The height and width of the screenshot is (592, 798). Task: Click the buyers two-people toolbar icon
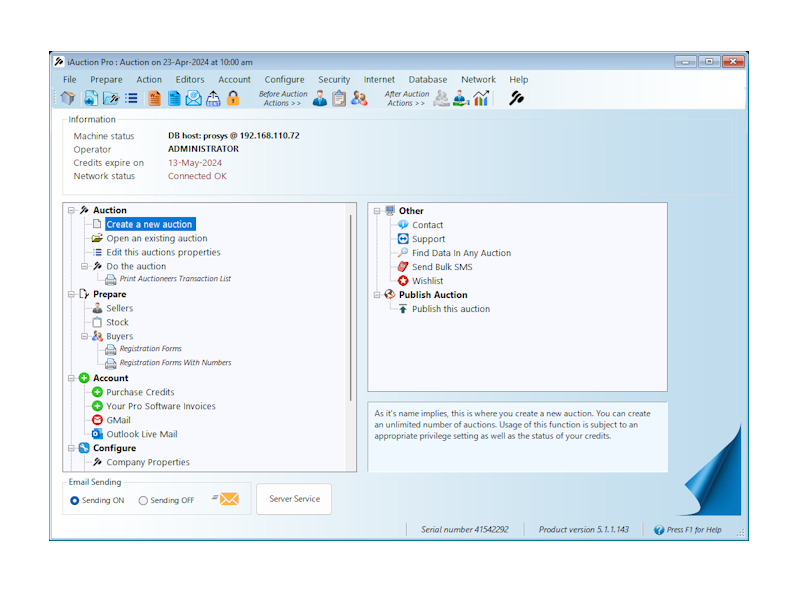359,98
